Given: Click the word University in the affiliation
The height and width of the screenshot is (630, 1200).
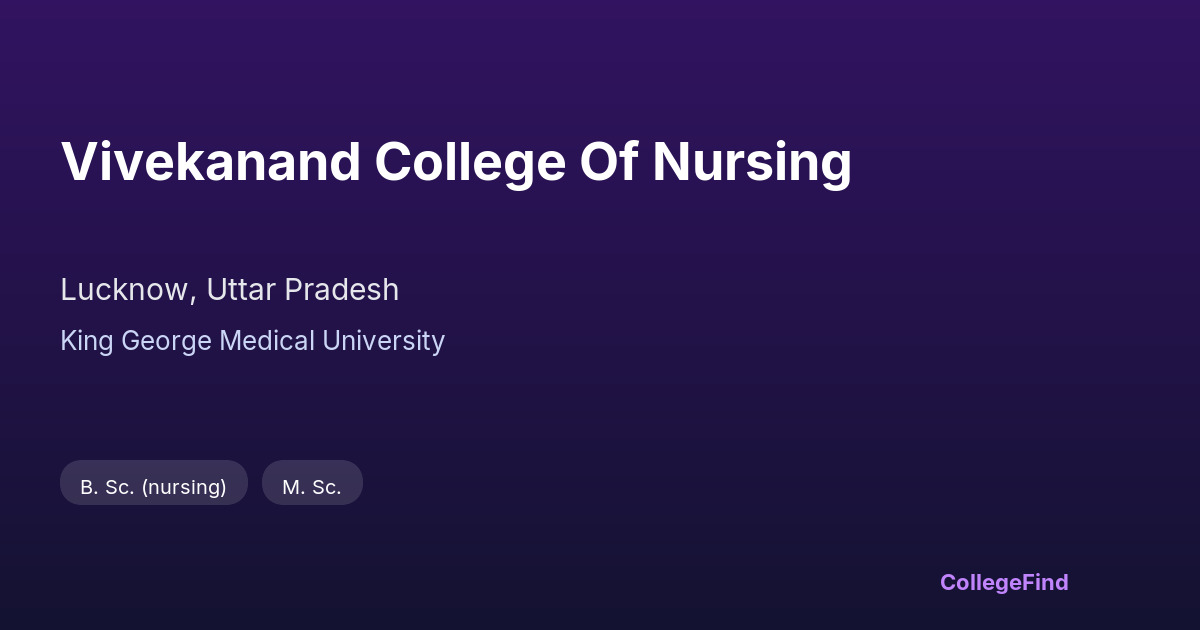Looking at the screenshot, I should pyautogui.click(x=383, y=341).
